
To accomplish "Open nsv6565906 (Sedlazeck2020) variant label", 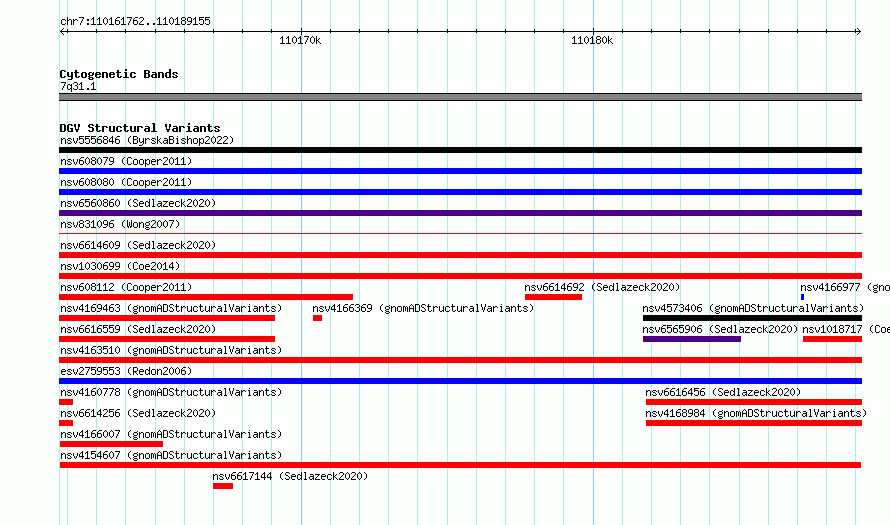I will (x=720, y=329).
